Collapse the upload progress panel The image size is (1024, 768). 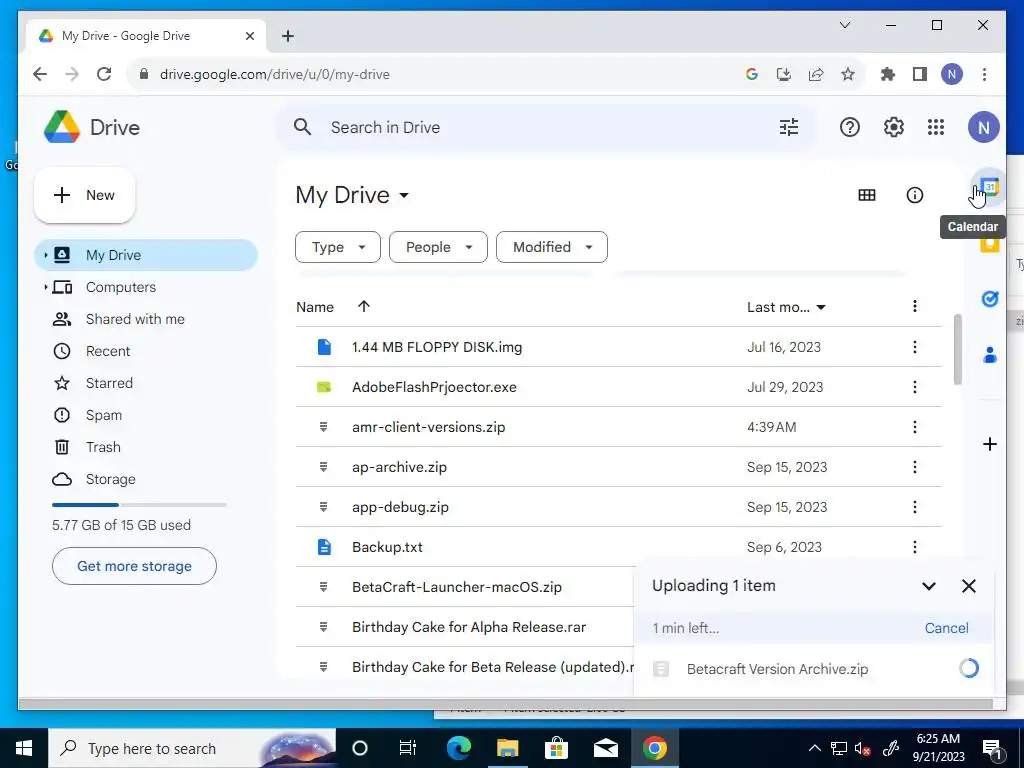[x=928, y=586]
